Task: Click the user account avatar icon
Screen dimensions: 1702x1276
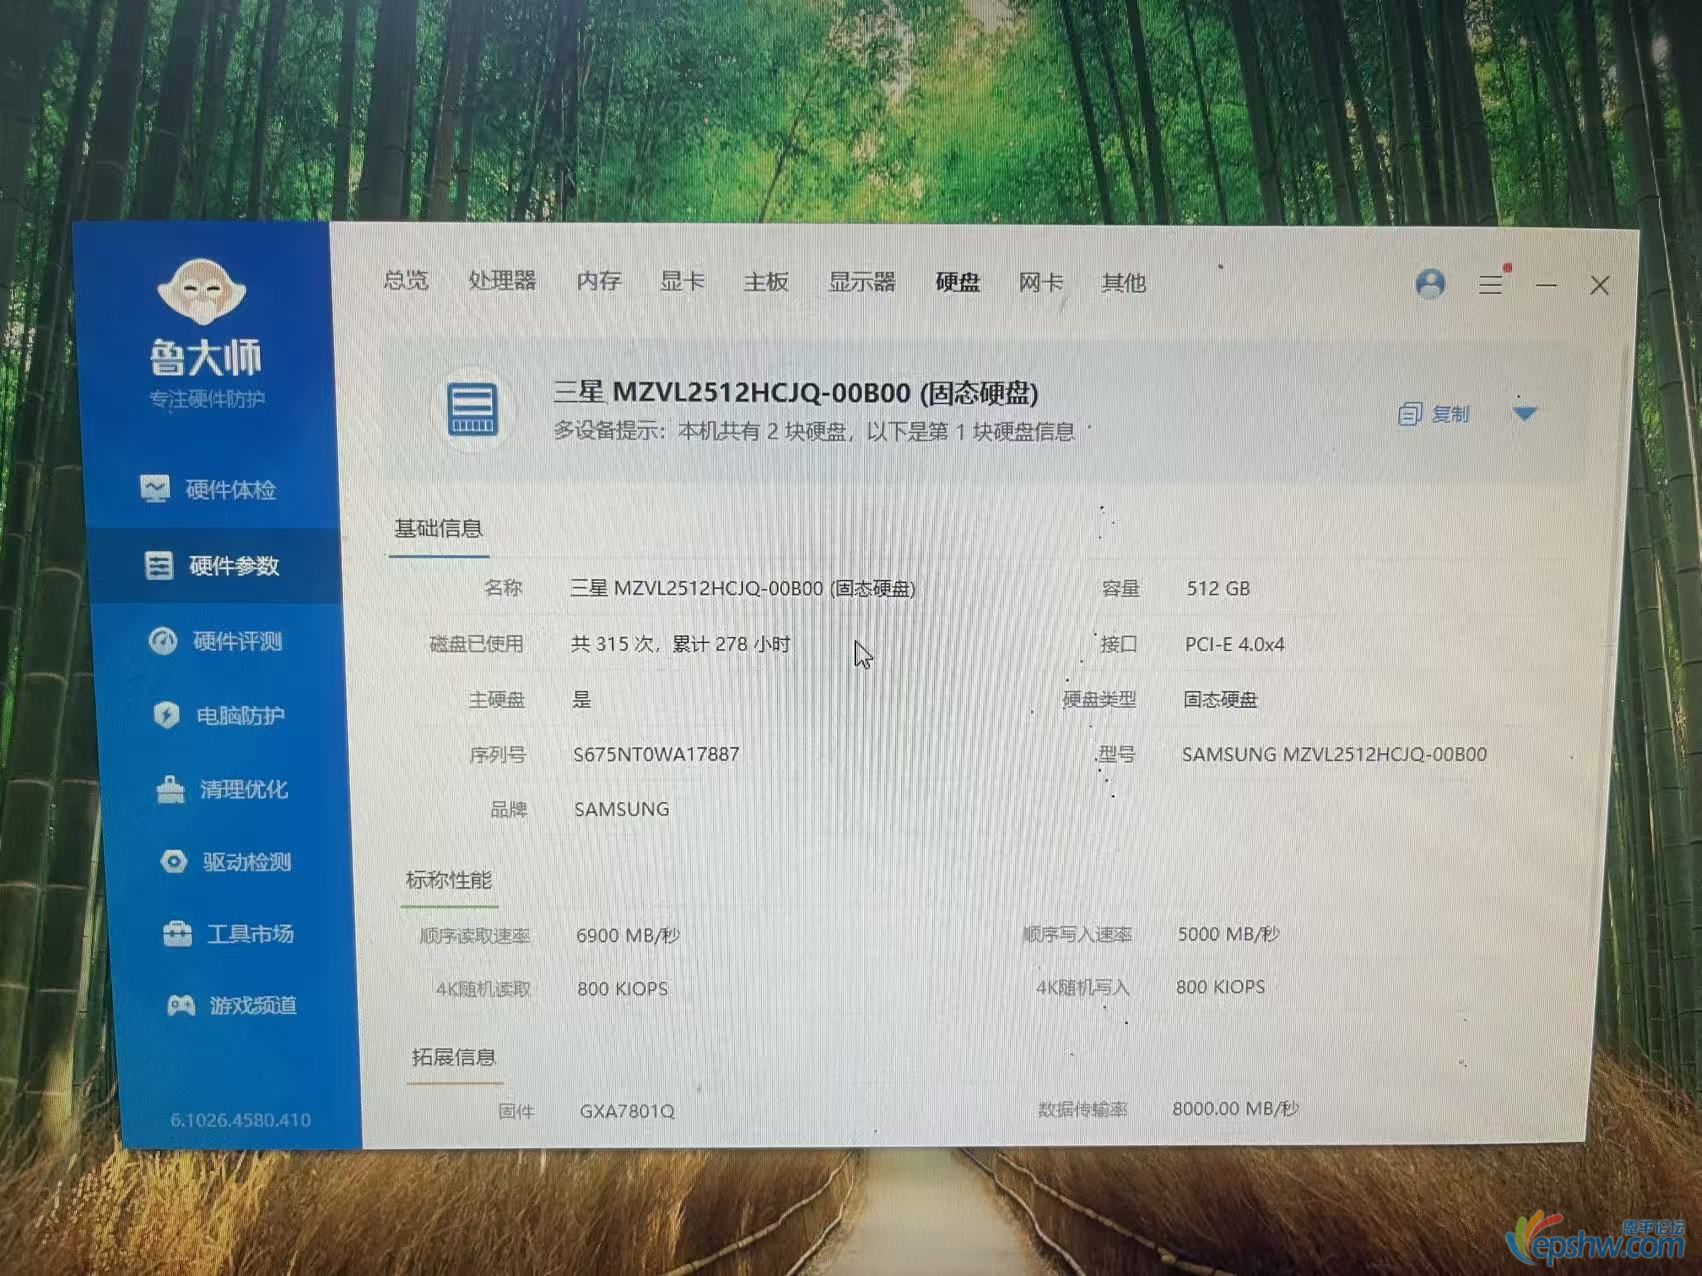Action: 1430,284
